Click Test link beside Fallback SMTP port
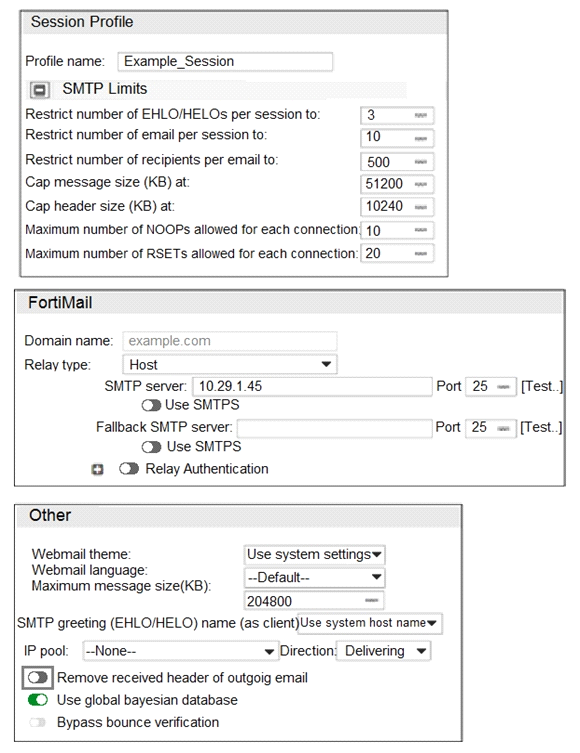 coord(541,427)
